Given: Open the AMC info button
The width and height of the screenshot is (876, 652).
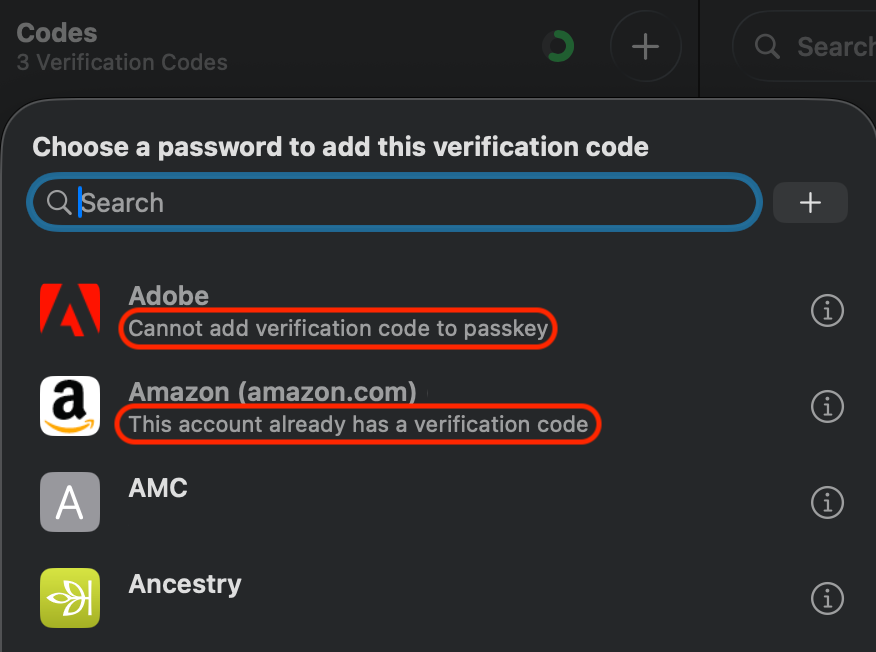Looking at the screenshot, I should (826, 502).
